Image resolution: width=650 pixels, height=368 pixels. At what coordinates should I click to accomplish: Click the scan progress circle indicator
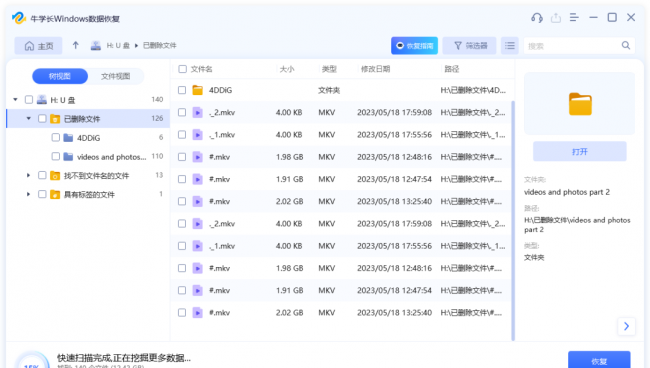[x=32, y=361]
